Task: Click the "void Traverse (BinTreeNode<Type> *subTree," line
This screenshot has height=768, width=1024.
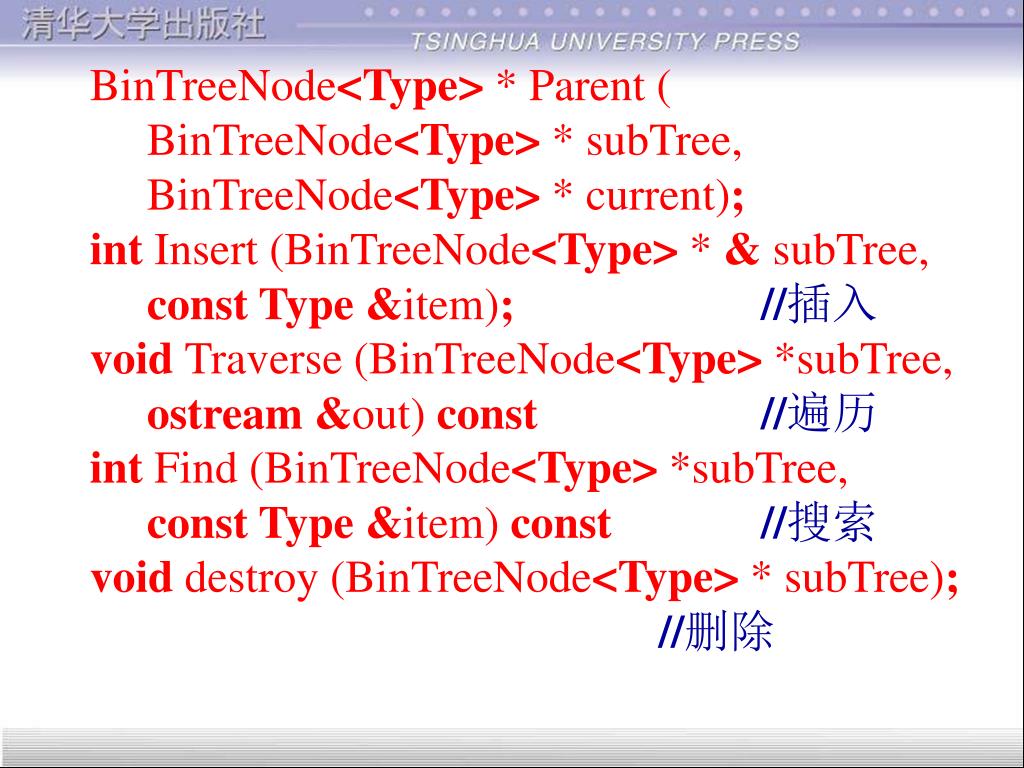Action: pyautogui.click(x=522, y=360)
